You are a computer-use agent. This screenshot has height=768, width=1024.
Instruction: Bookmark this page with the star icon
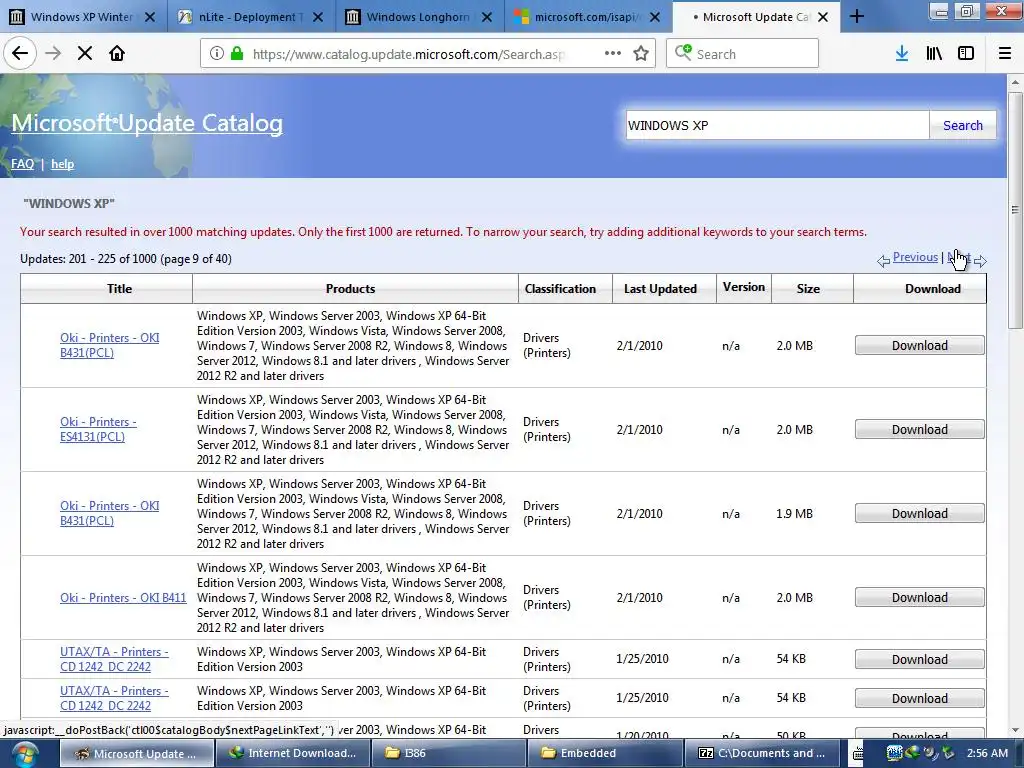point(641,54)
